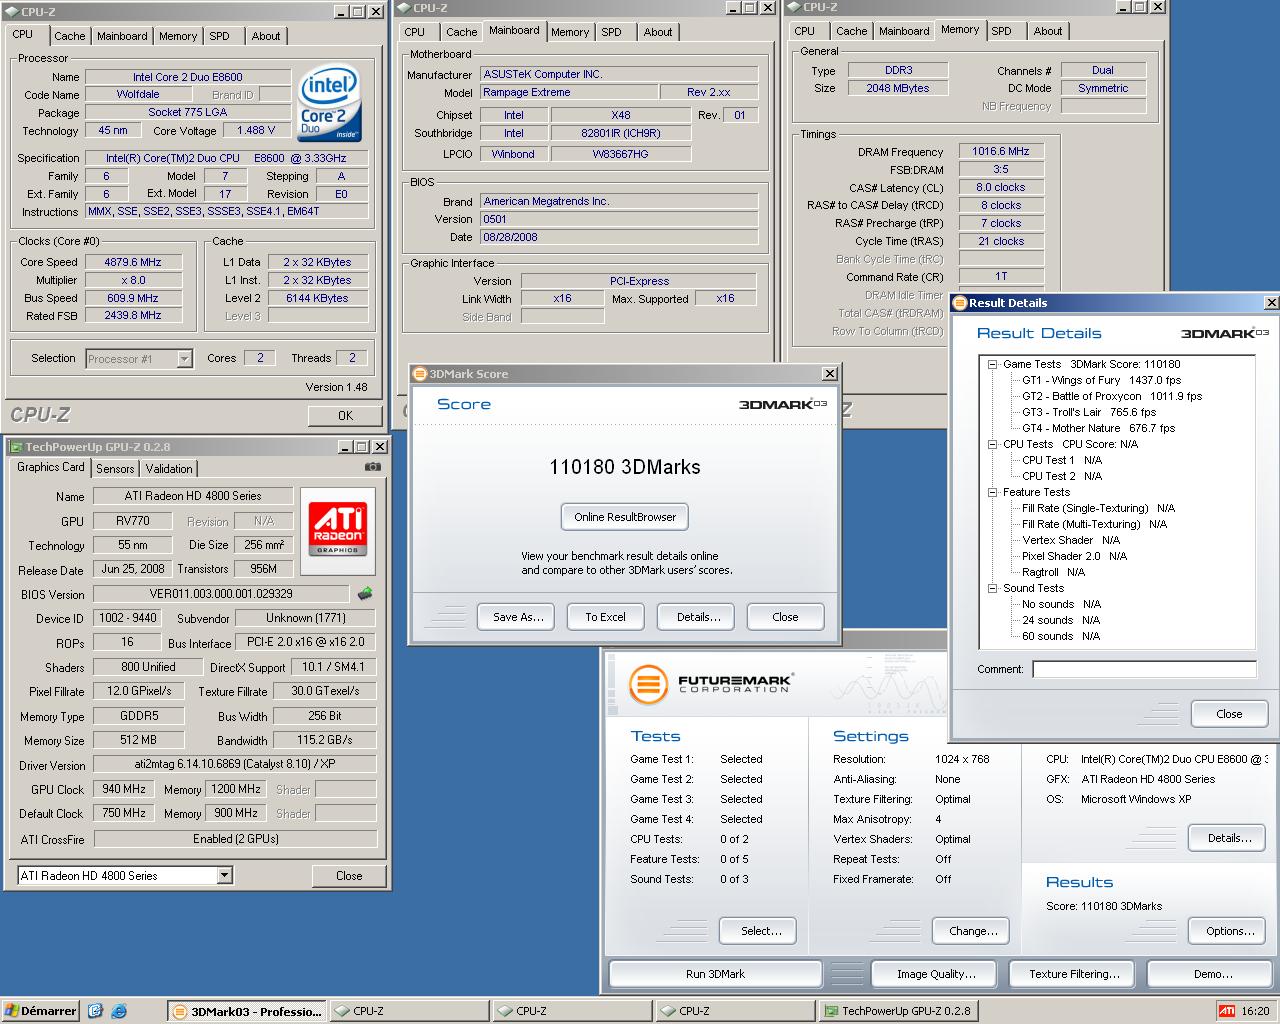
Task: Click the DRAM Frequency 1016.6 MHz value
Action: 1001,151
